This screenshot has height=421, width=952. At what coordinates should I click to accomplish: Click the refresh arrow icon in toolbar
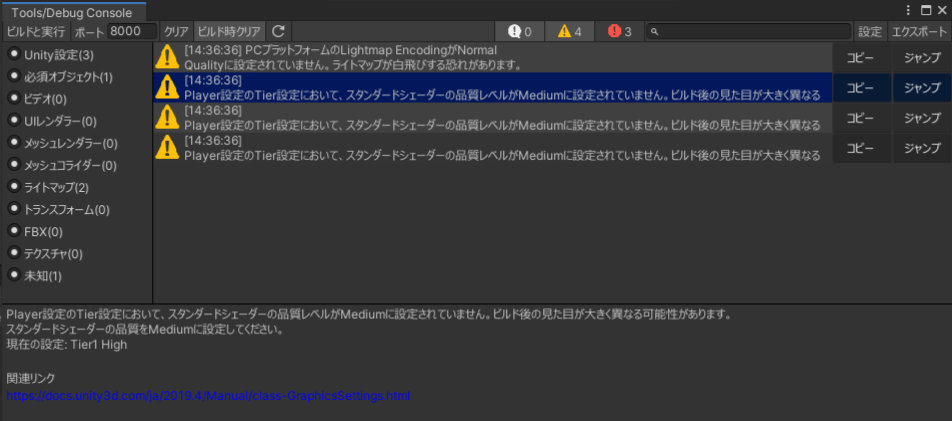click(x=278, y=32)
